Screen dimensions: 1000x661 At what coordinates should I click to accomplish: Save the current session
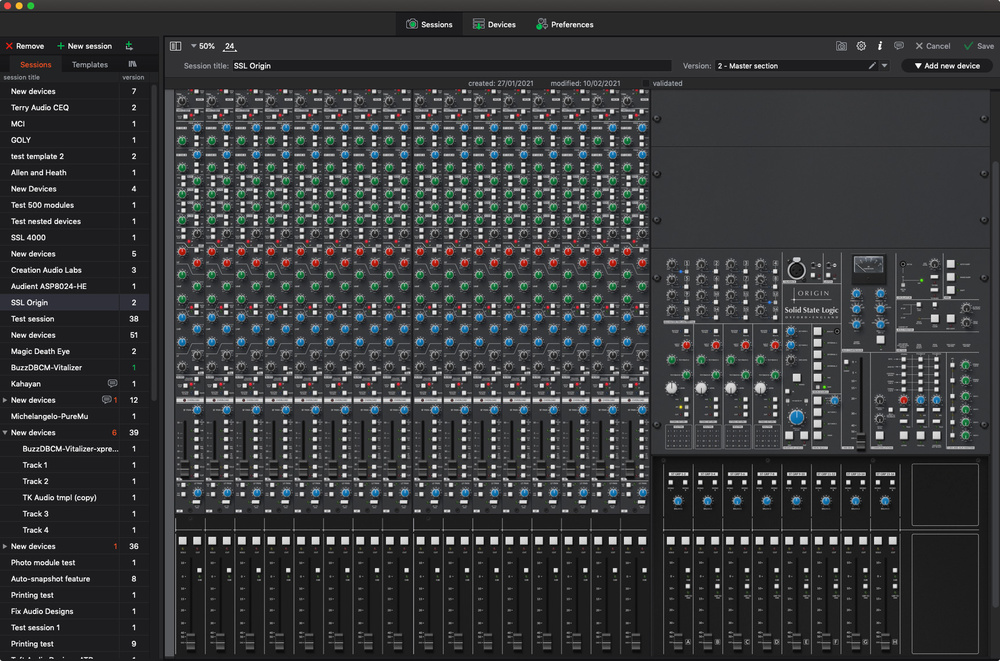978,46
